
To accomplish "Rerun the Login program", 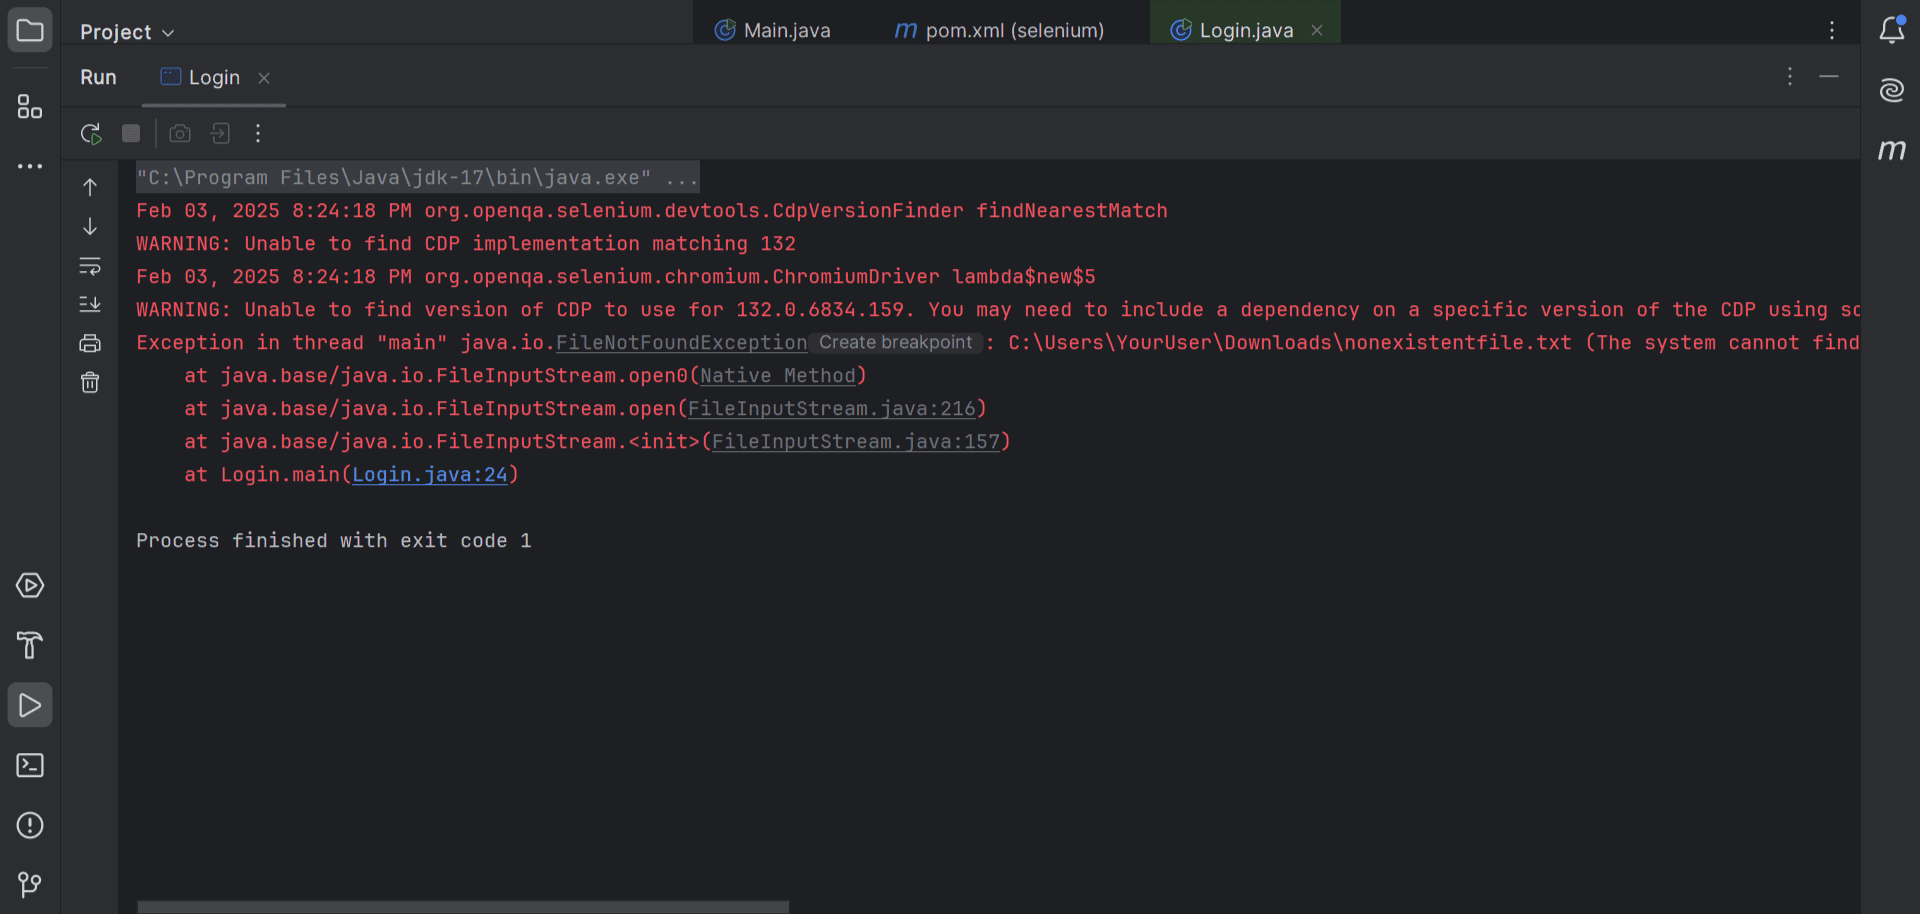I will [91, 133].
